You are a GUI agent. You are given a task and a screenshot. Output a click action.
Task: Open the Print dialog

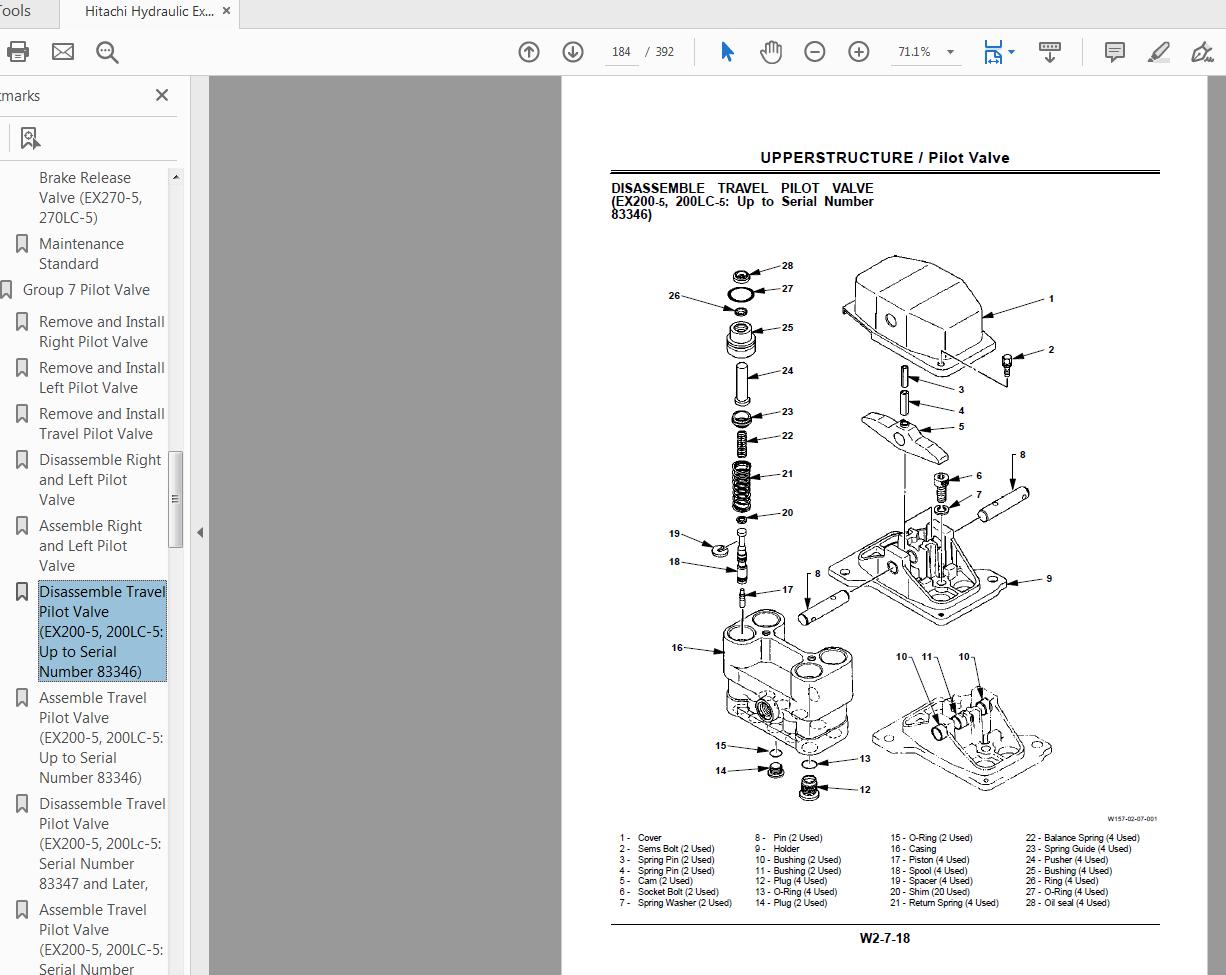[18, 51]
